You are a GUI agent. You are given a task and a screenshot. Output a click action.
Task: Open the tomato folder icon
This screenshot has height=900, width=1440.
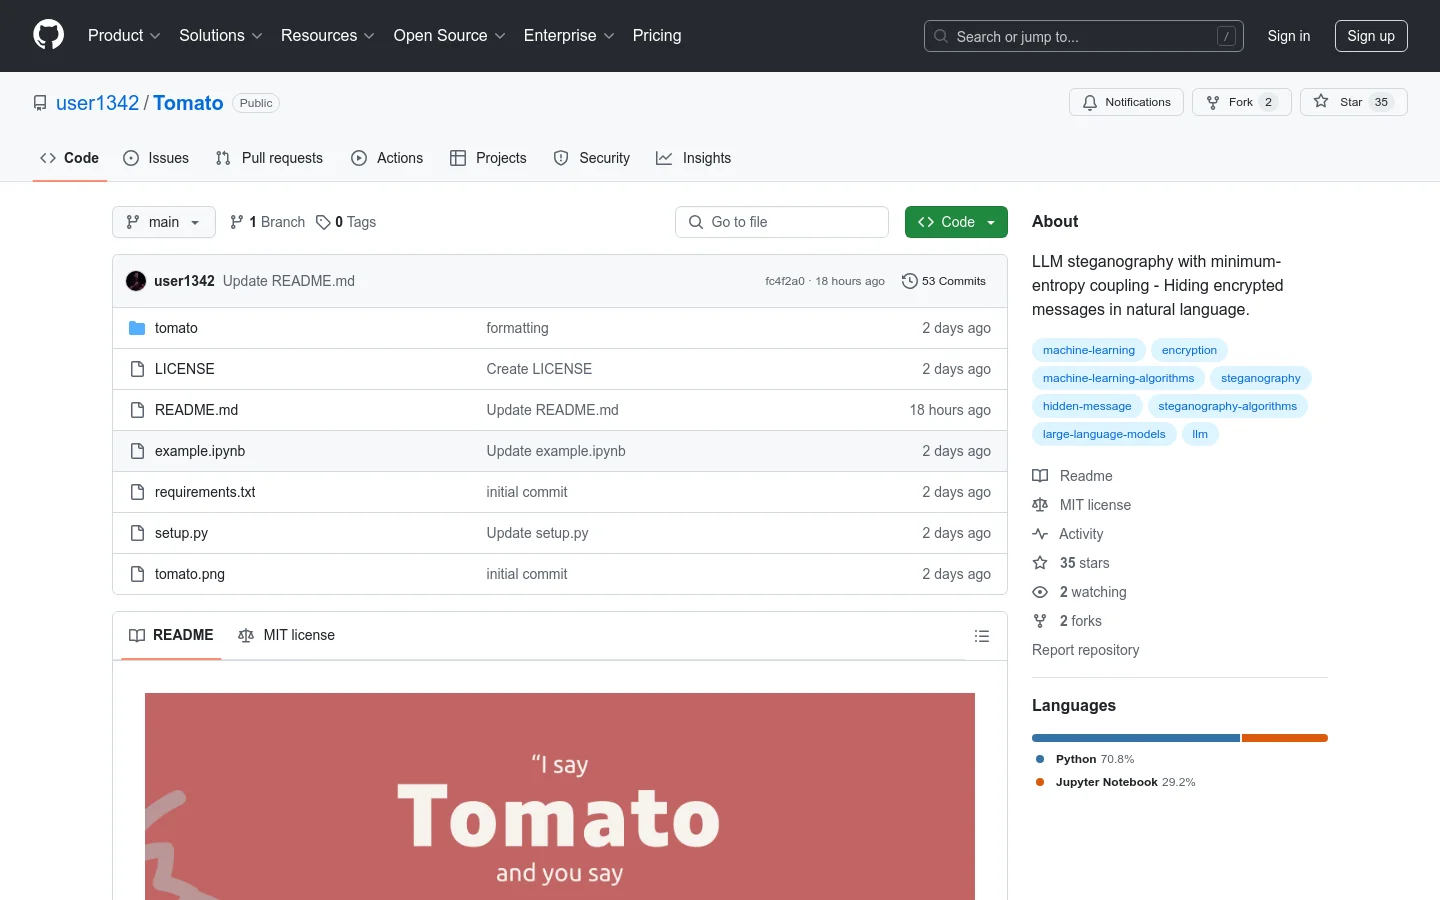pos(137,328)
